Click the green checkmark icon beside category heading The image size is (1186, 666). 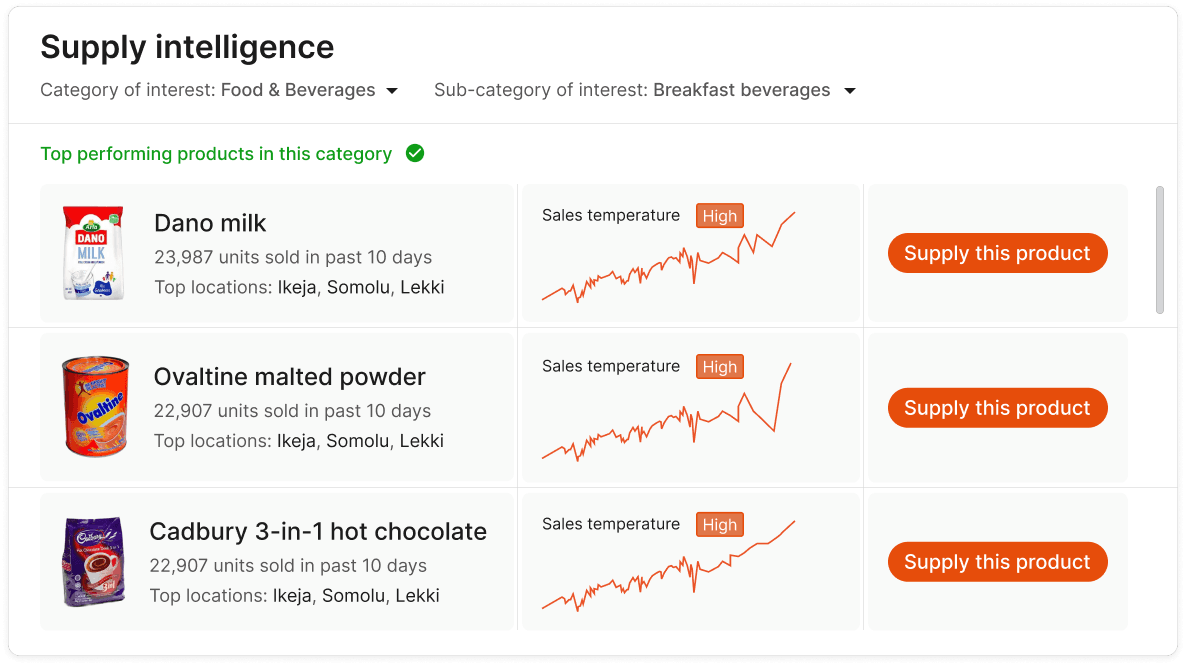[415, 154]
